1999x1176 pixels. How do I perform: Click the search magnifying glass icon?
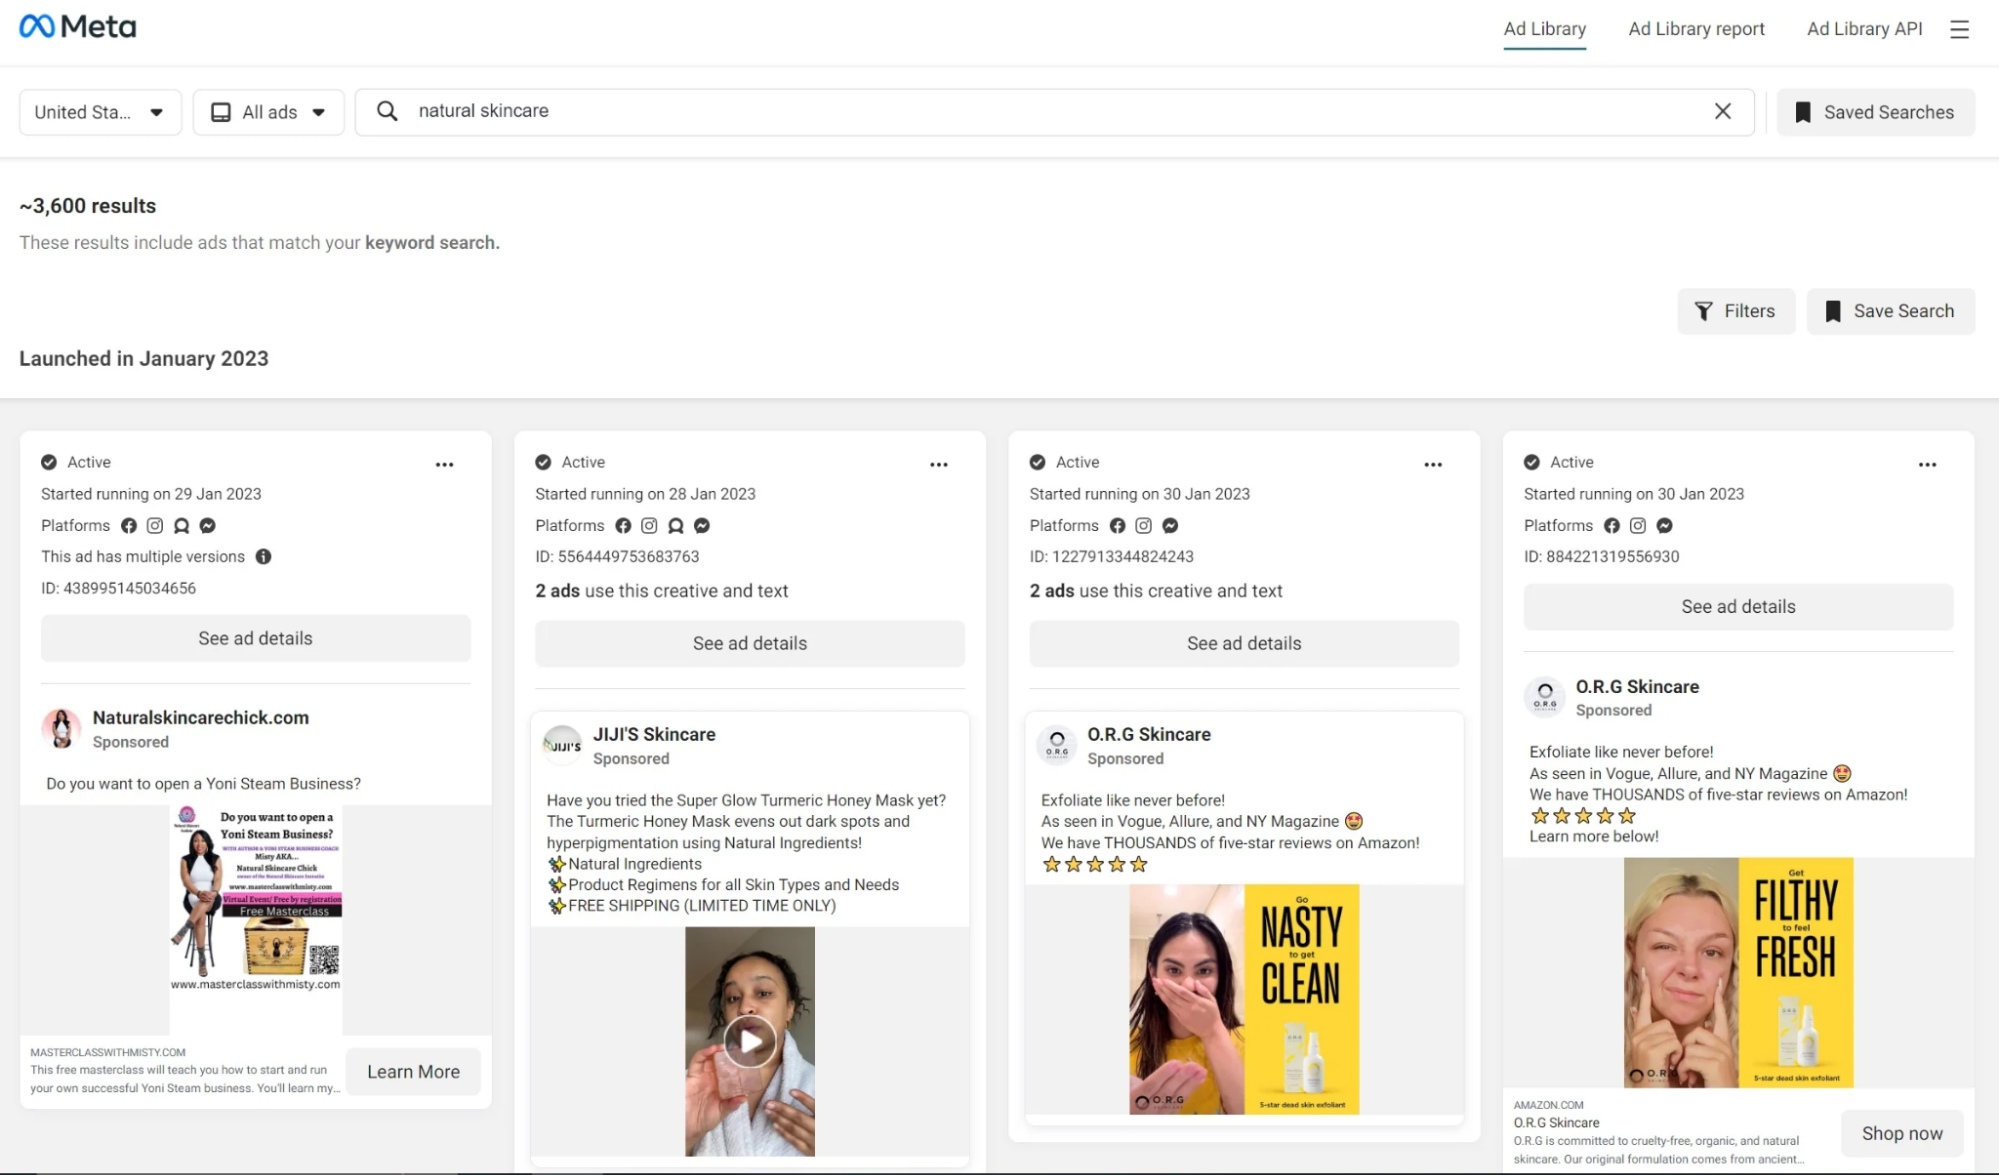point(386,111)
